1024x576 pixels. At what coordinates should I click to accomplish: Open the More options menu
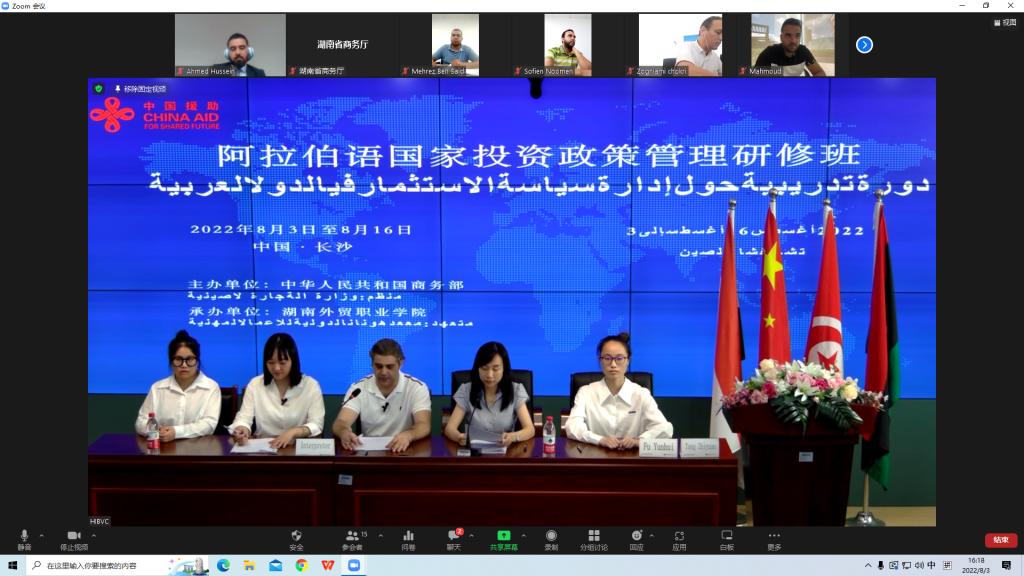[774, 539]
